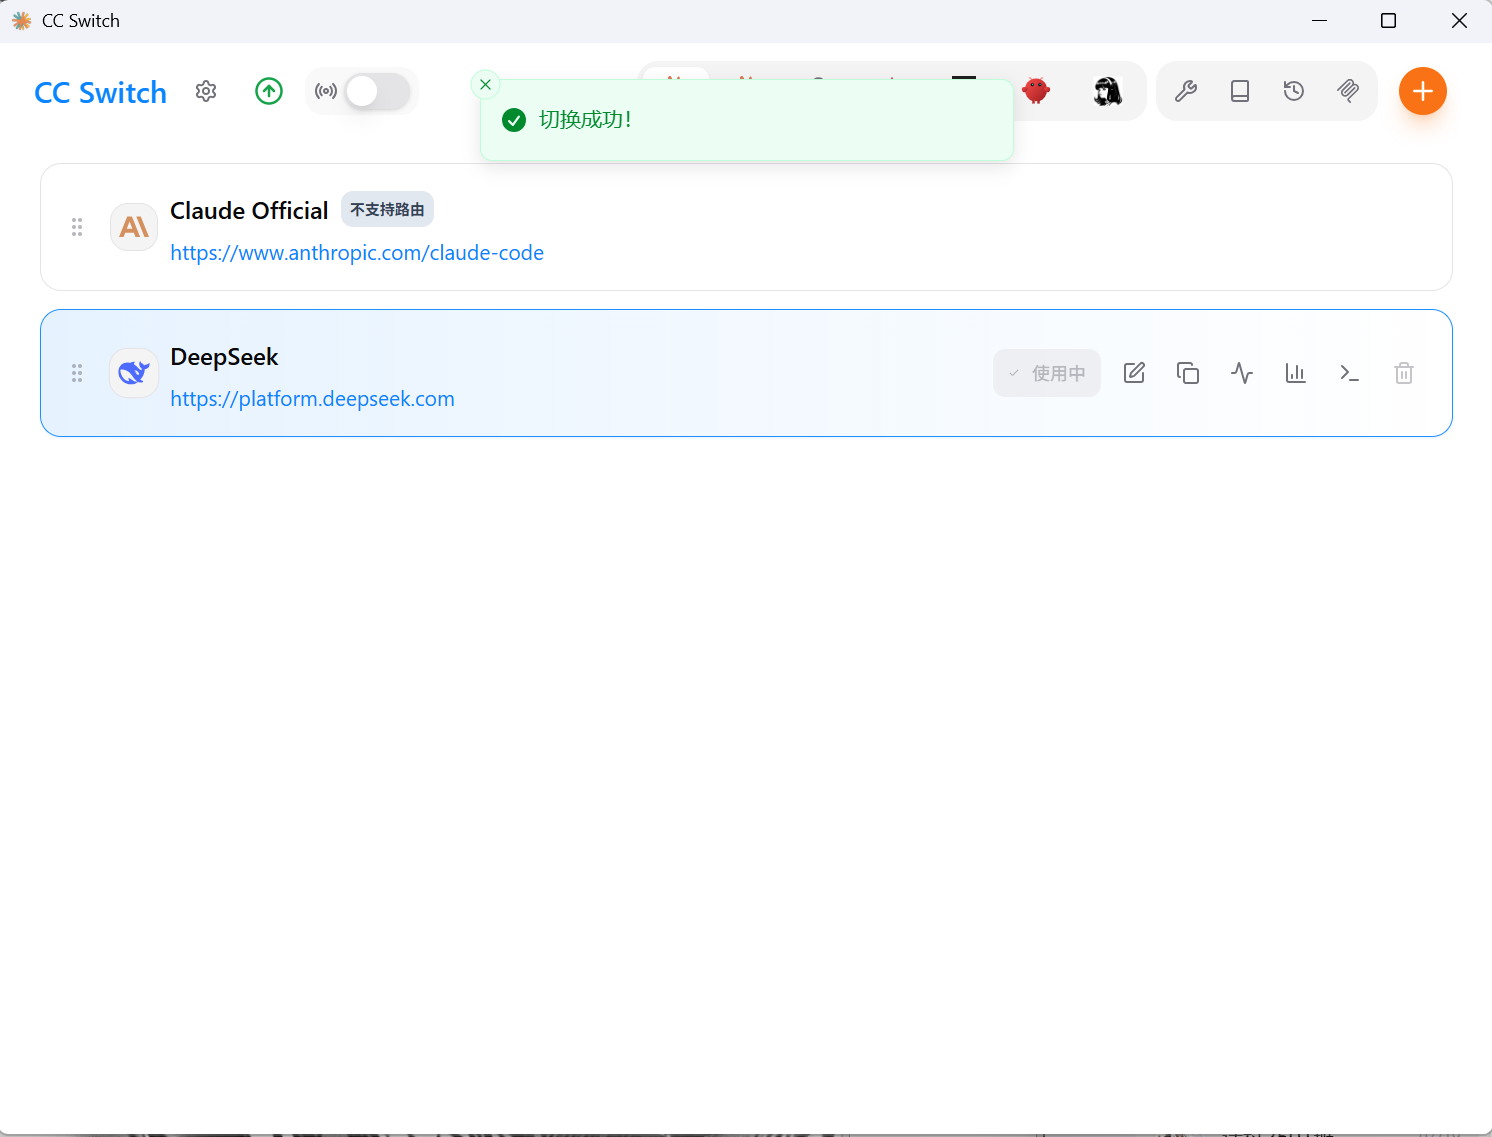
Task: View usage statistics for DeepSeek
Action: point(1296,373)
